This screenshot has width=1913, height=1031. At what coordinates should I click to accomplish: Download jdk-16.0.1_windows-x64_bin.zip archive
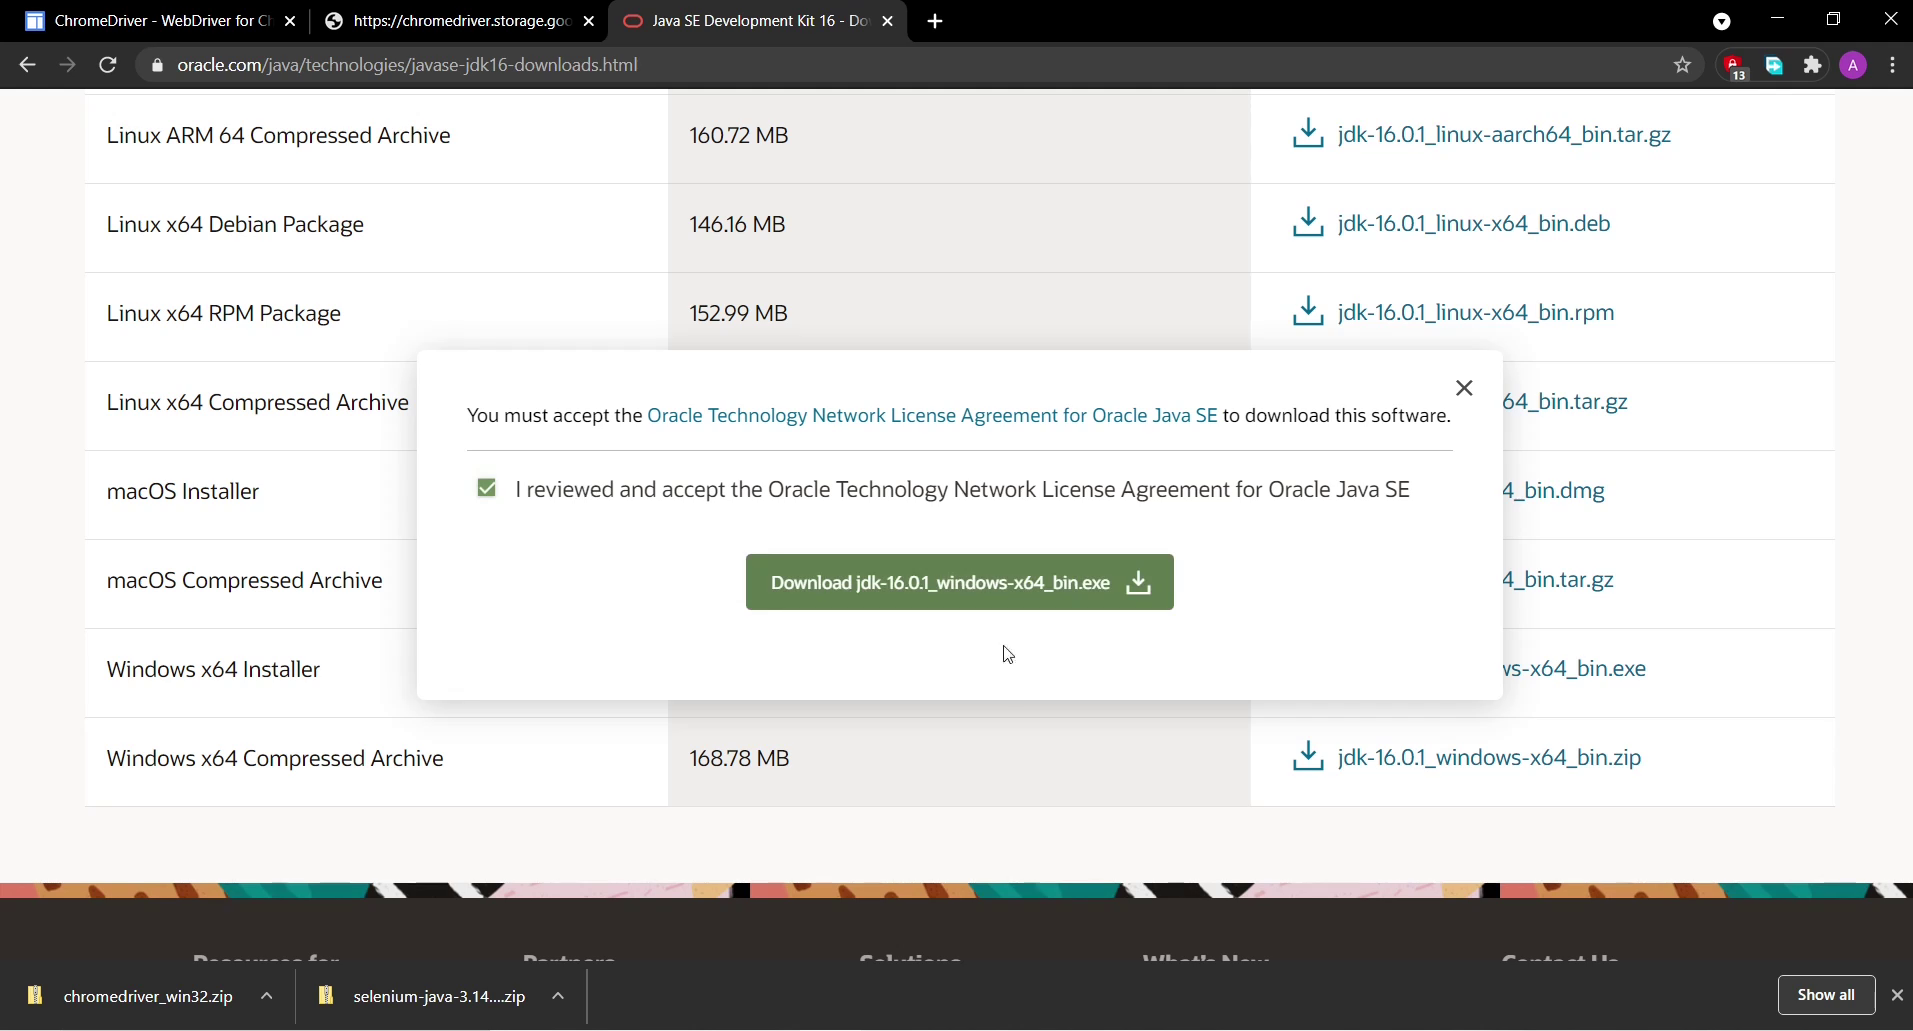(x=1490, y=758)
